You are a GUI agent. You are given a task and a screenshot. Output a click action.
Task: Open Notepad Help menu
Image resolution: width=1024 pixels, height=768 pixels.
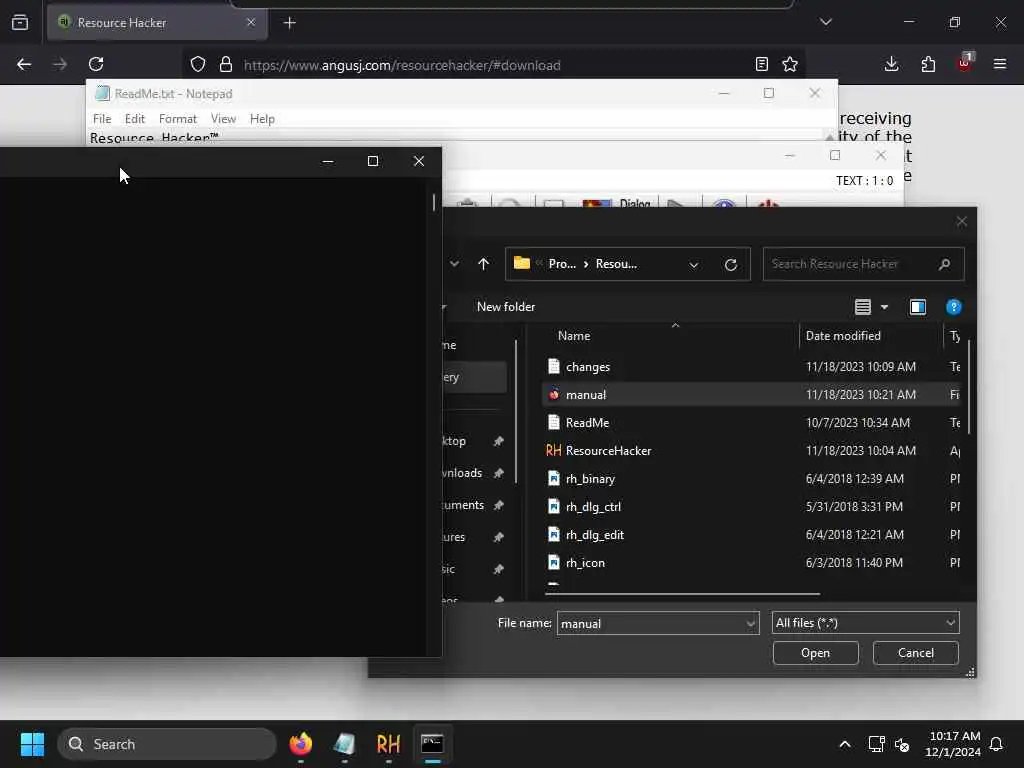click(262, 119)
